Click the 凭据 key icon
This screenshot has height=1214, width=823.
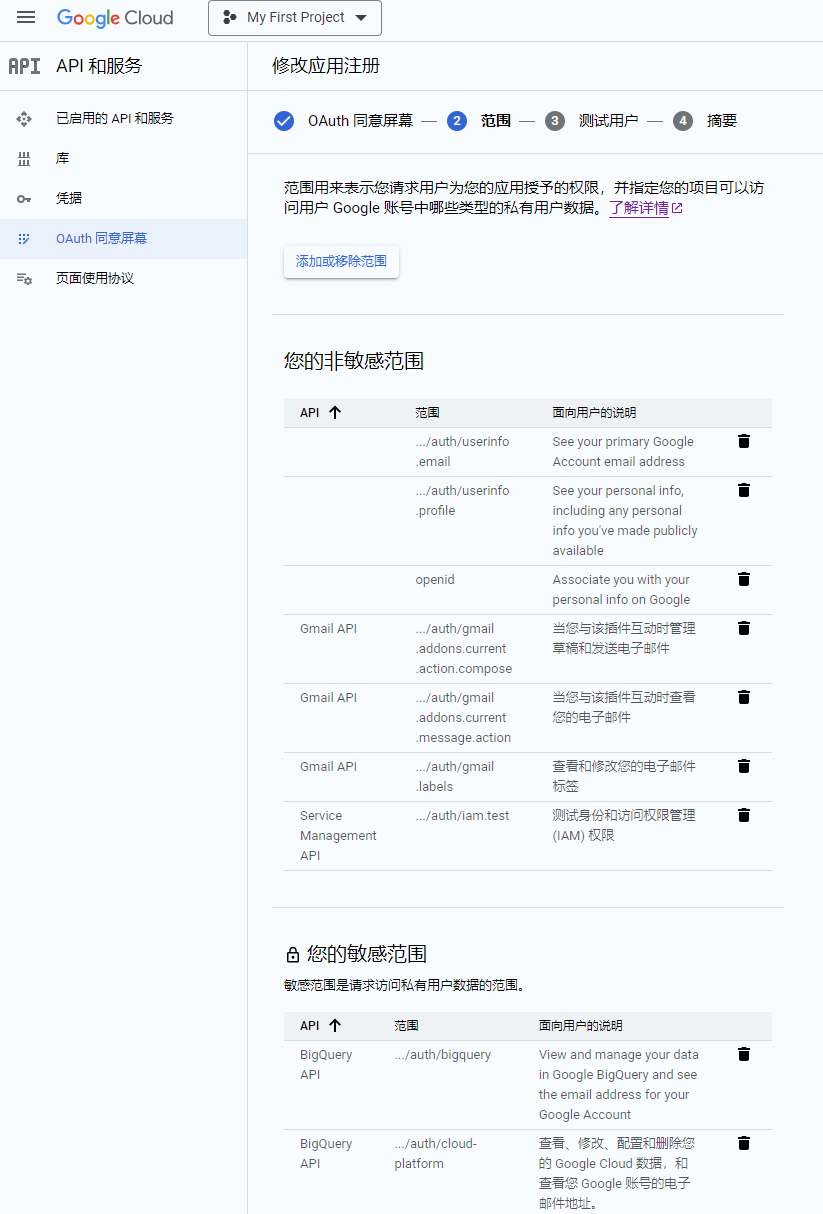tap(24, 199)
